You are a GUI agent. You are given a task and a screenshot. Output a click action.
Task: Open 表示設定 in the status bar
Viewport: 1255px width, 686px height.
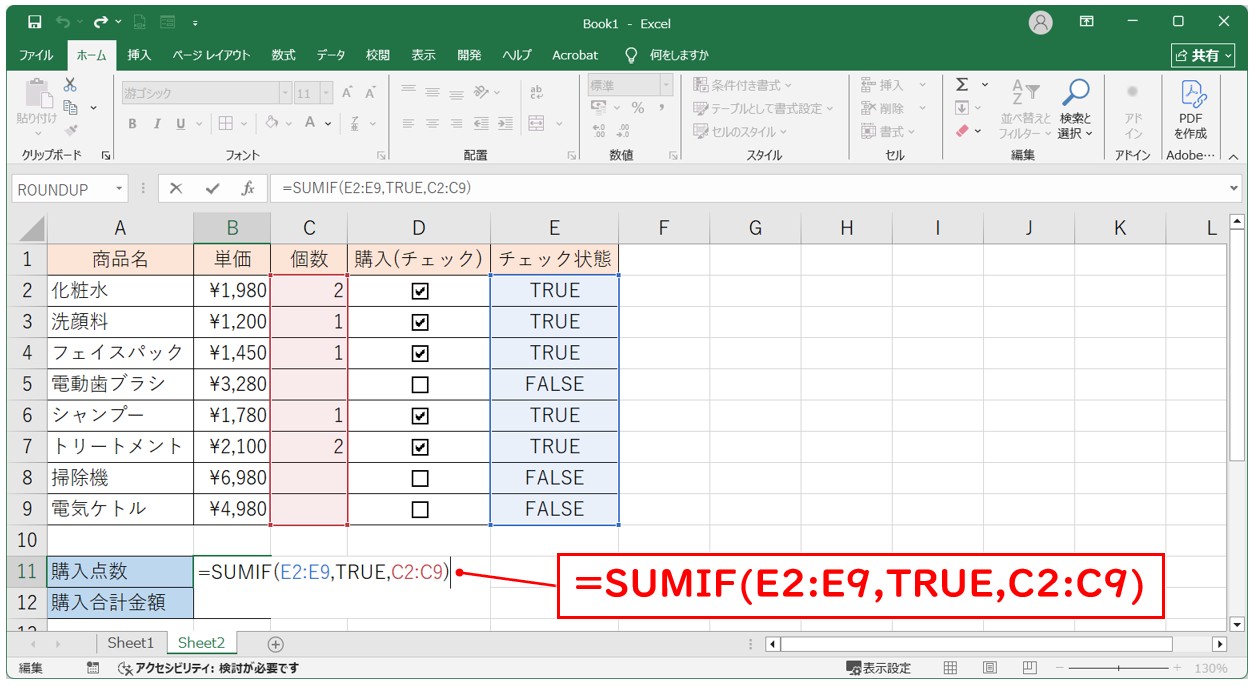879,668
